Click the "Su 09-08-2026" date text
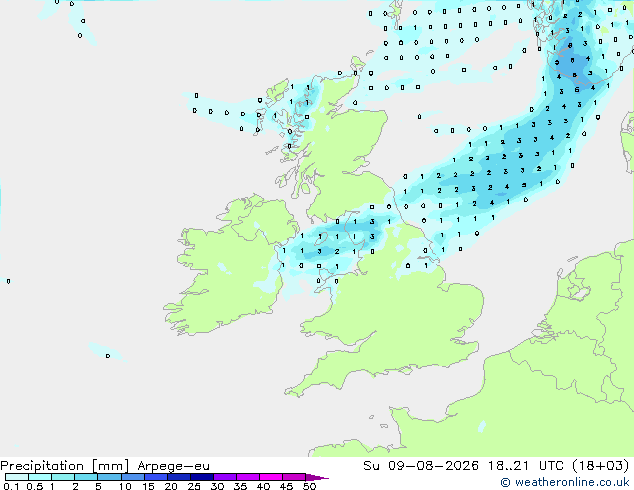This screenshot has height=490, width=634. coord(421,466)
